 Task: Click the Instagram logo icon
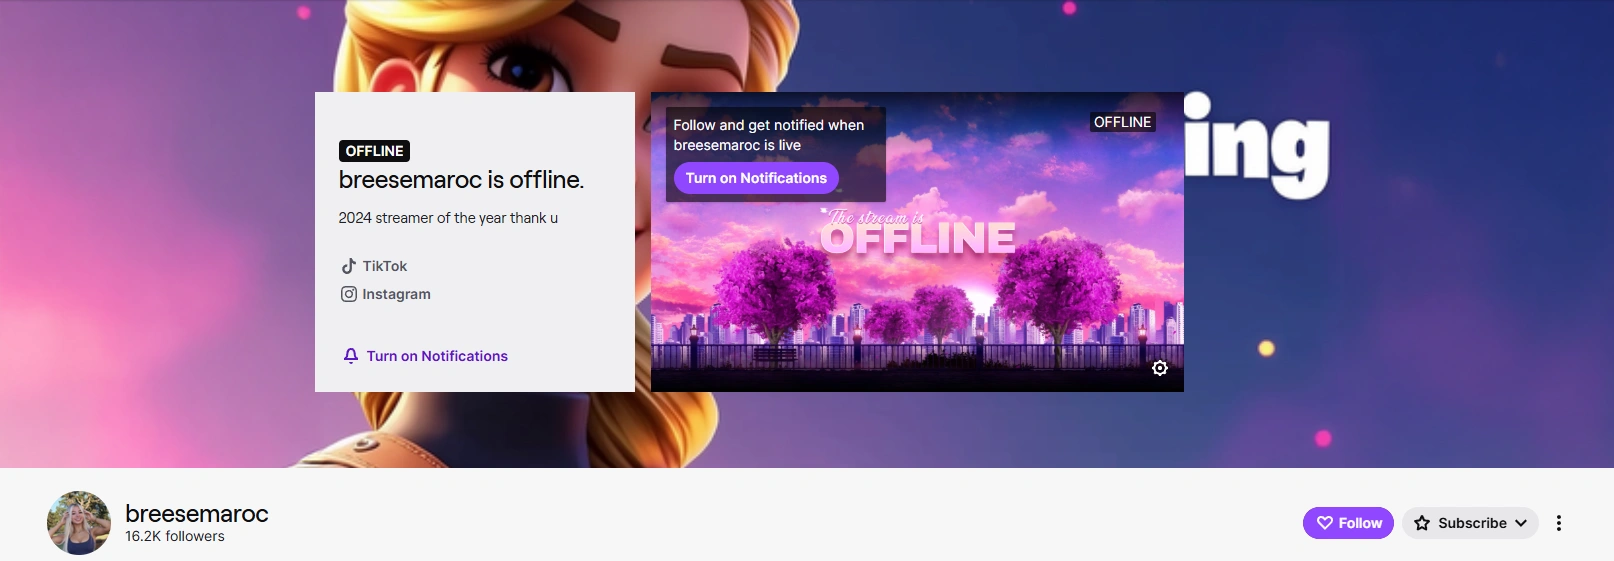click(349, 294)
